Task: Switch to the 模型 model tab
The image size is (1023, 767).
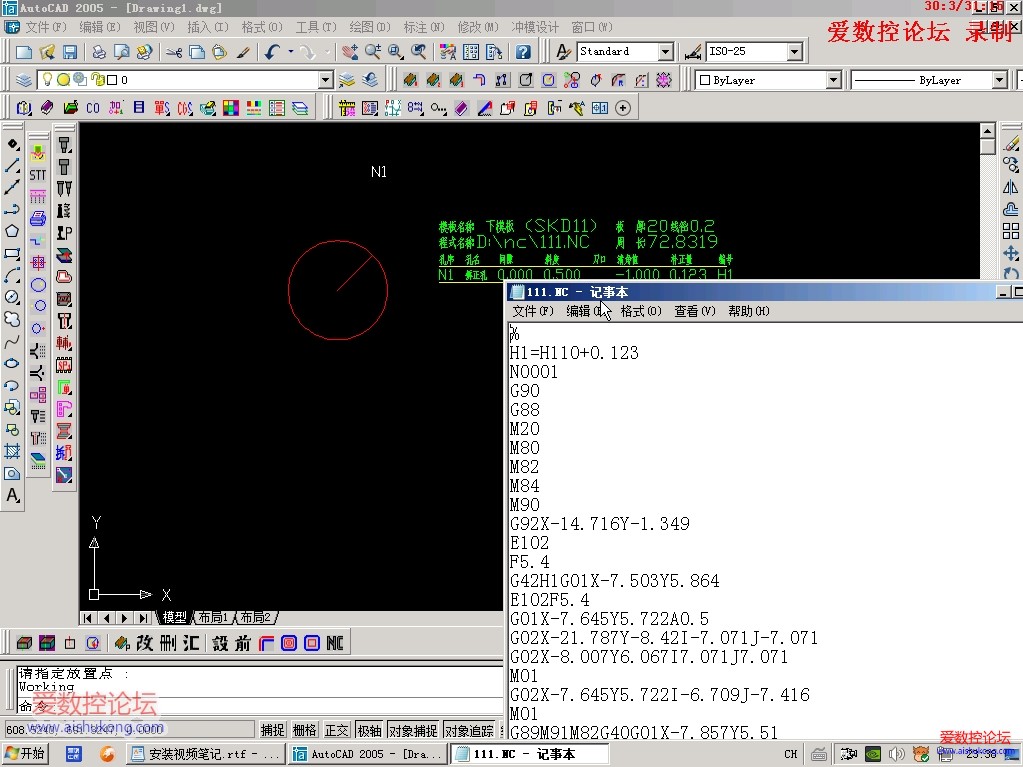Action: (x=174, y=617)
